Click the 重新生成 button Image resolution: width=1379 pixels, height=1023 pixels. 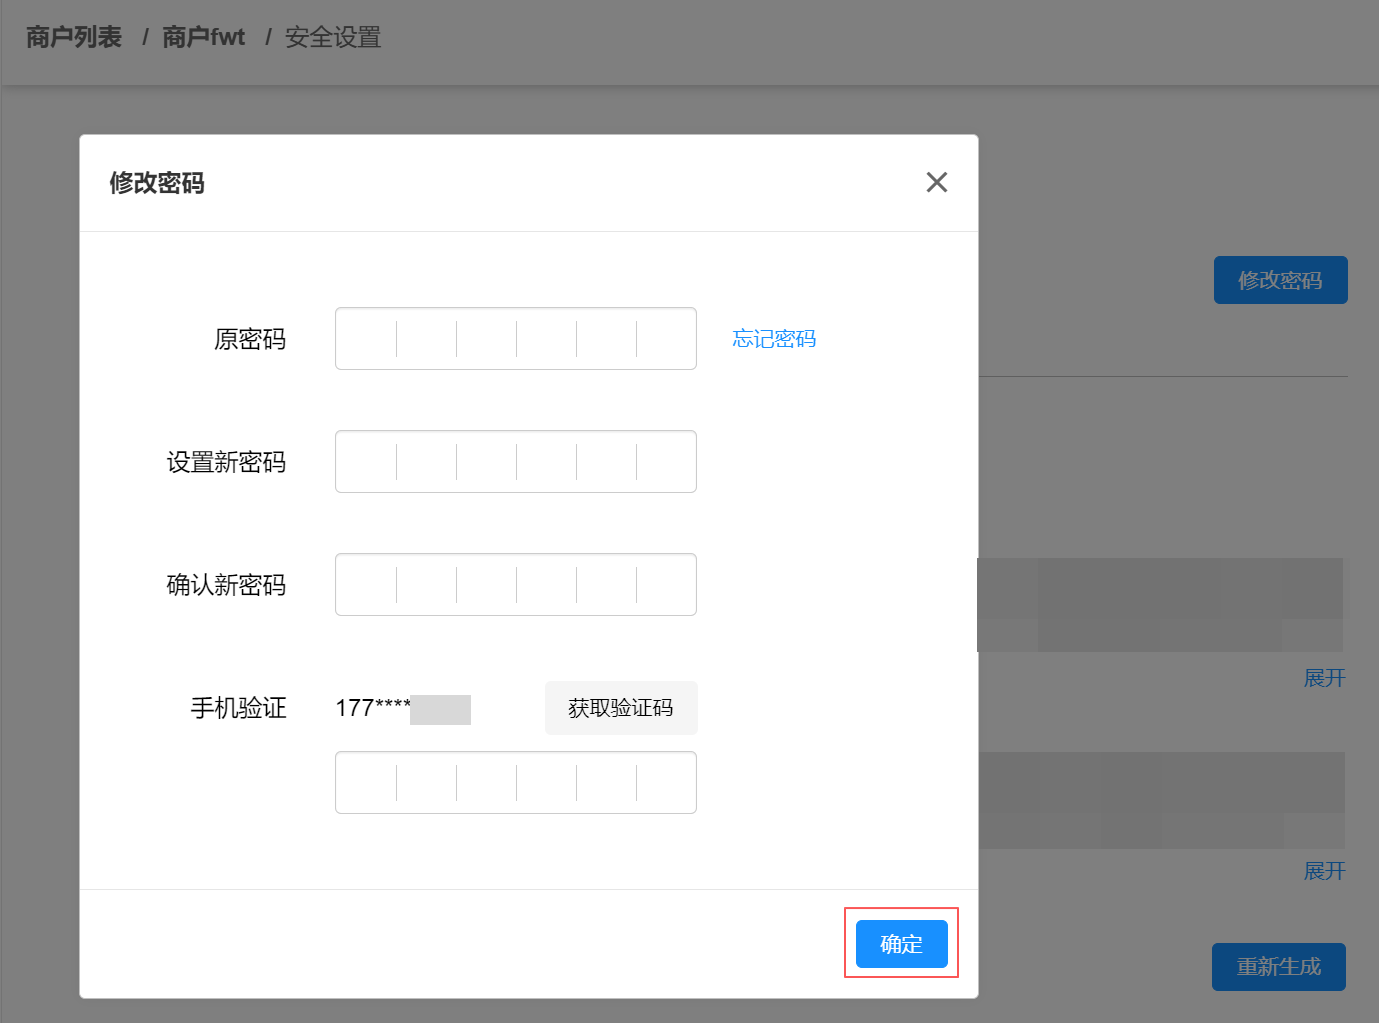1278,967
